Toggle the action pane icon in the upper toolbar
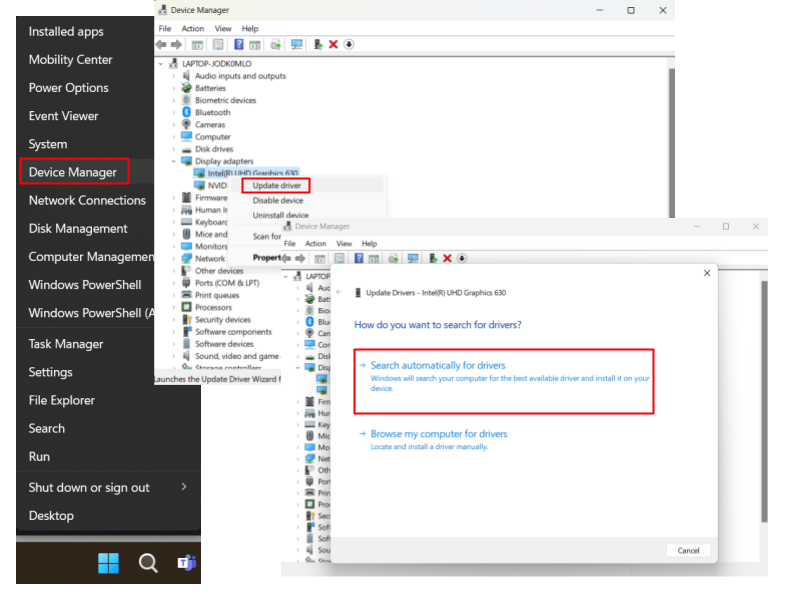This screenshot has width=800, height=600. click(255, 45)
